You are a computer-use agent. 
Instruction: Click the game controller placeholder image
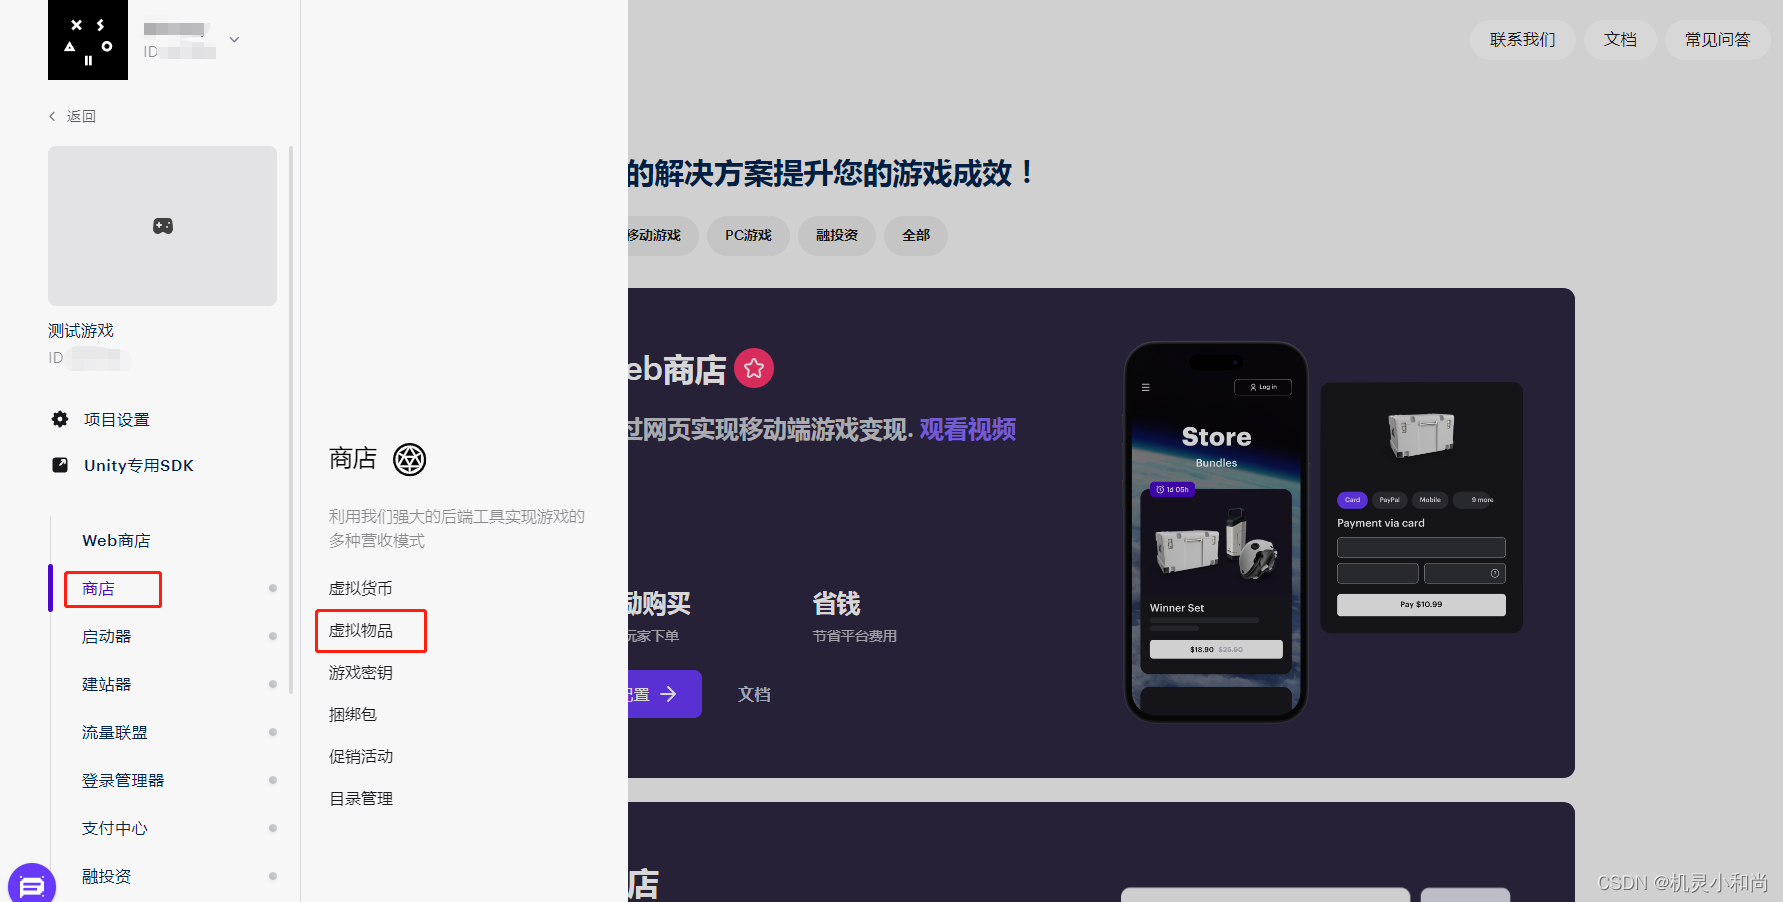coord(162,226)
